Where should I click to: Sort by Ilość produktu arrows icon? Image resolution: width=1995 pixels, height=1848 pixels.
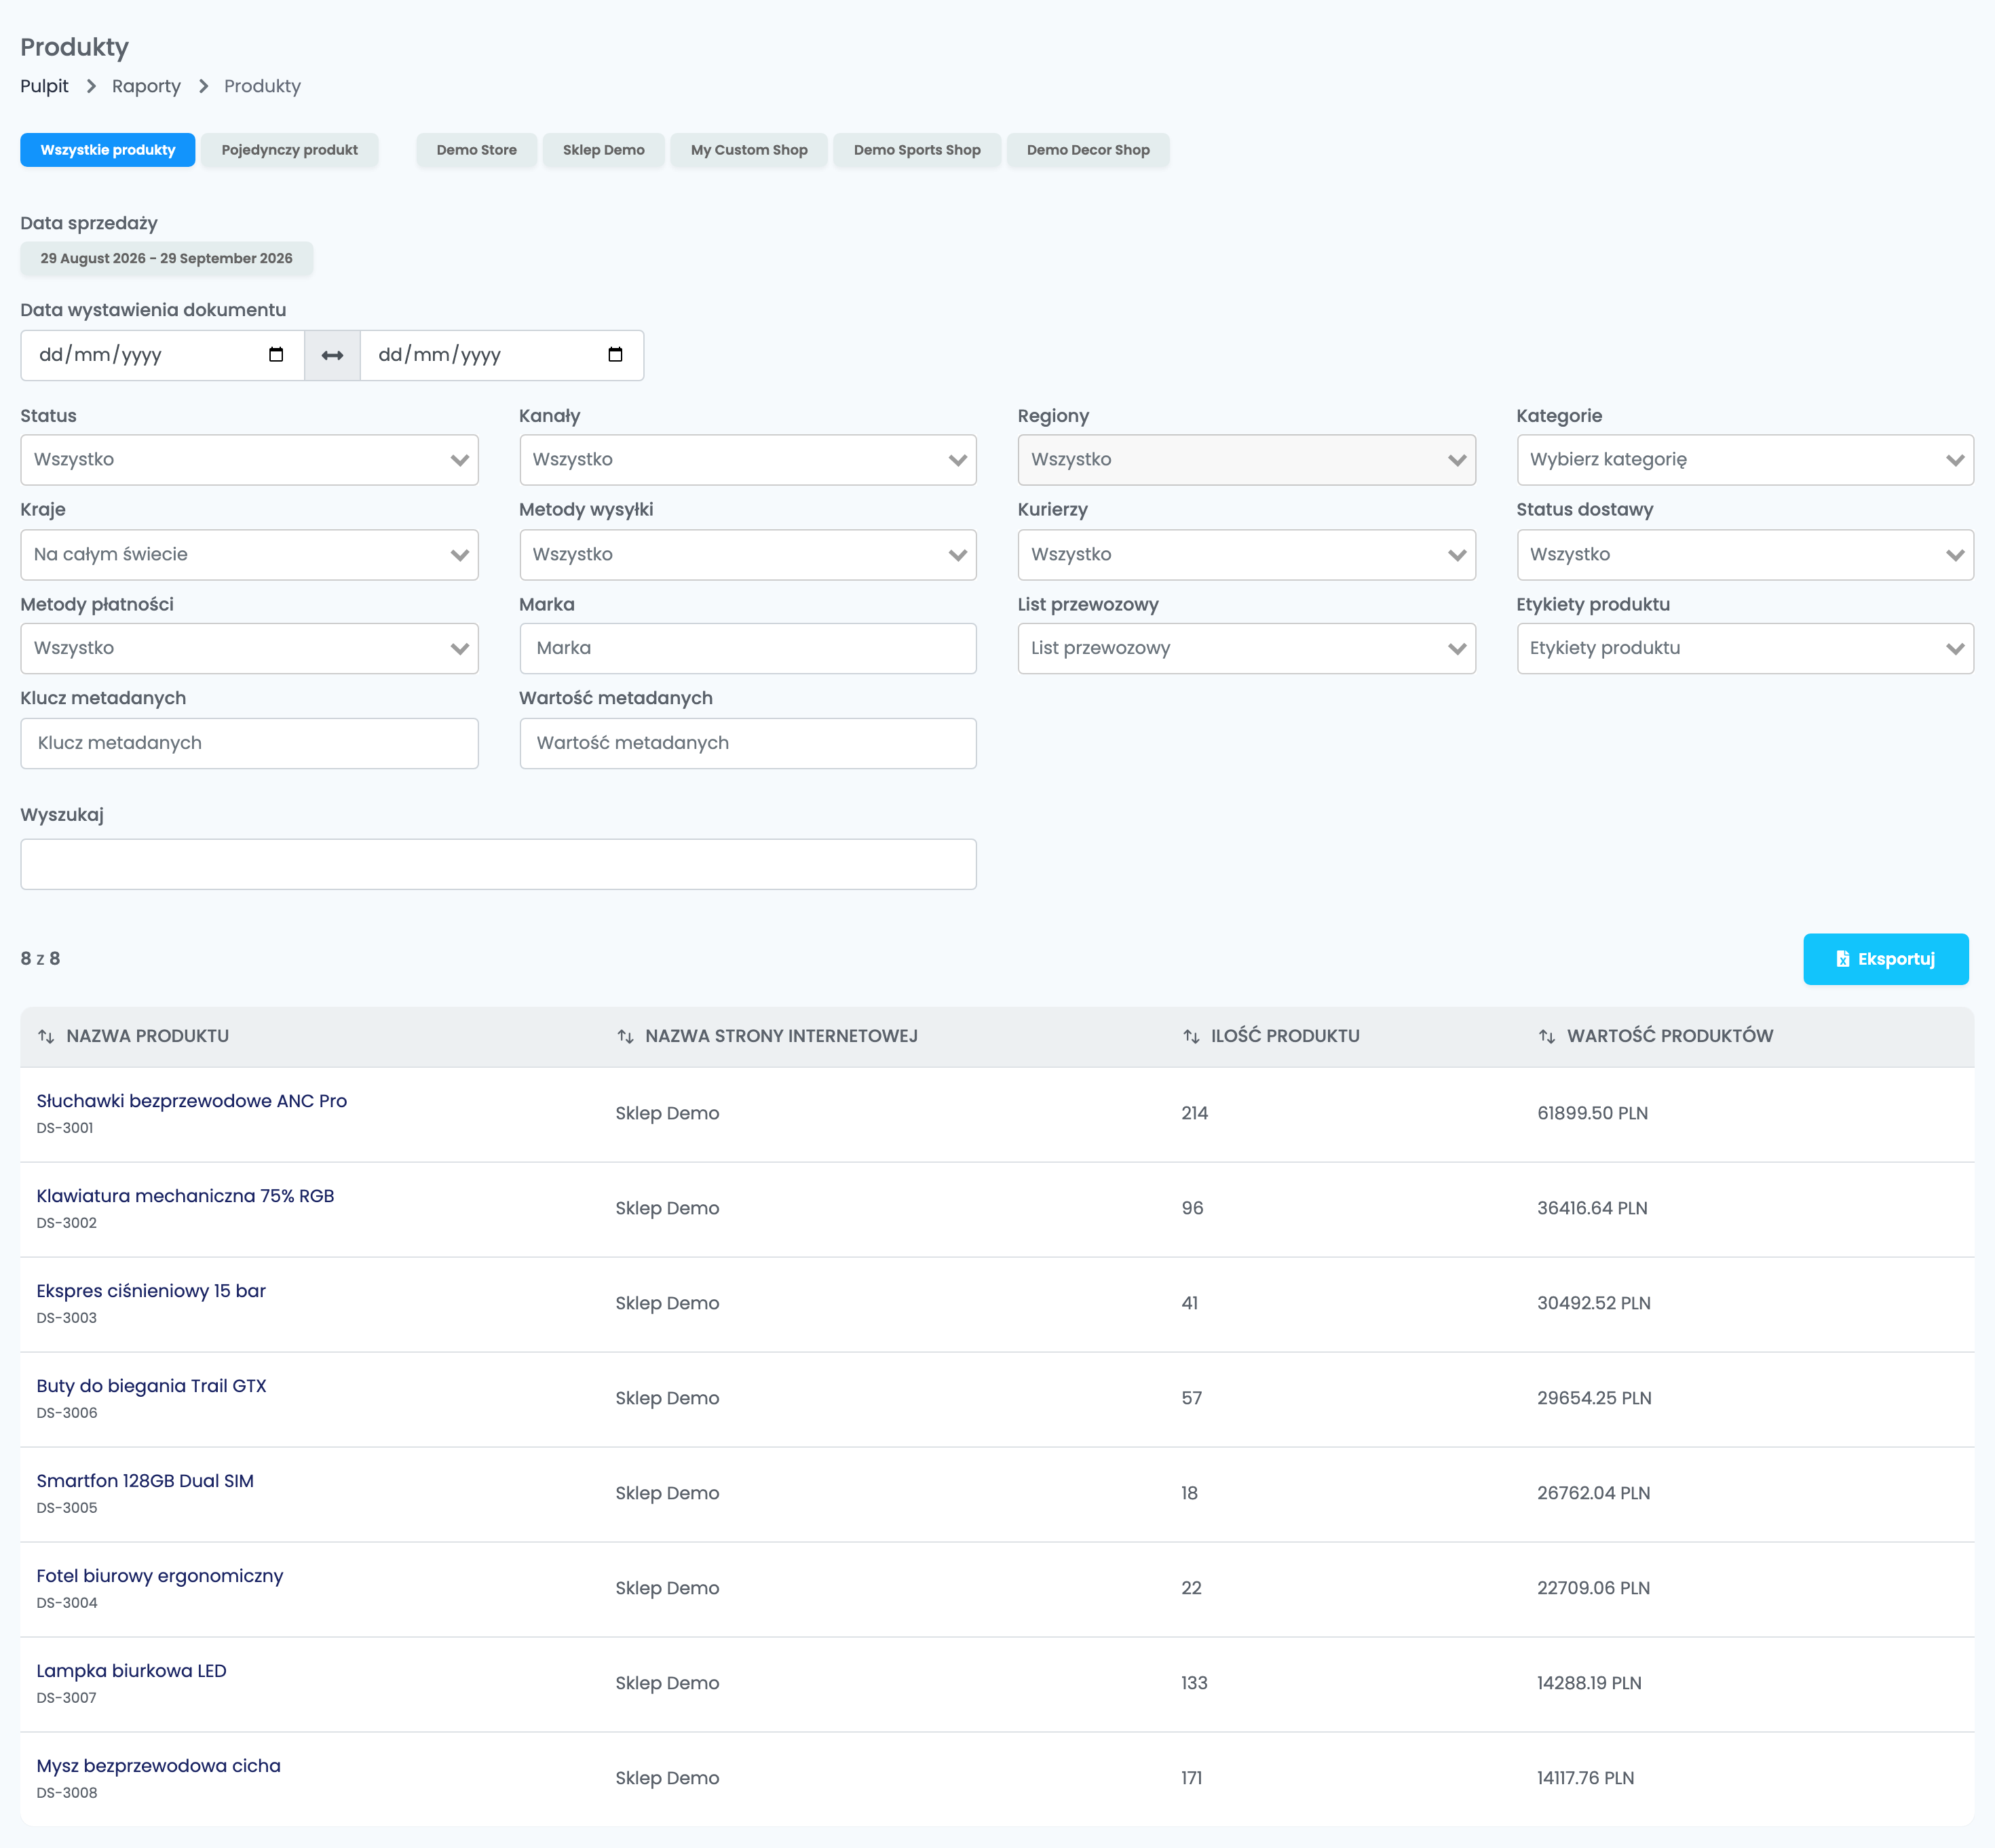click(1191, 1036)
